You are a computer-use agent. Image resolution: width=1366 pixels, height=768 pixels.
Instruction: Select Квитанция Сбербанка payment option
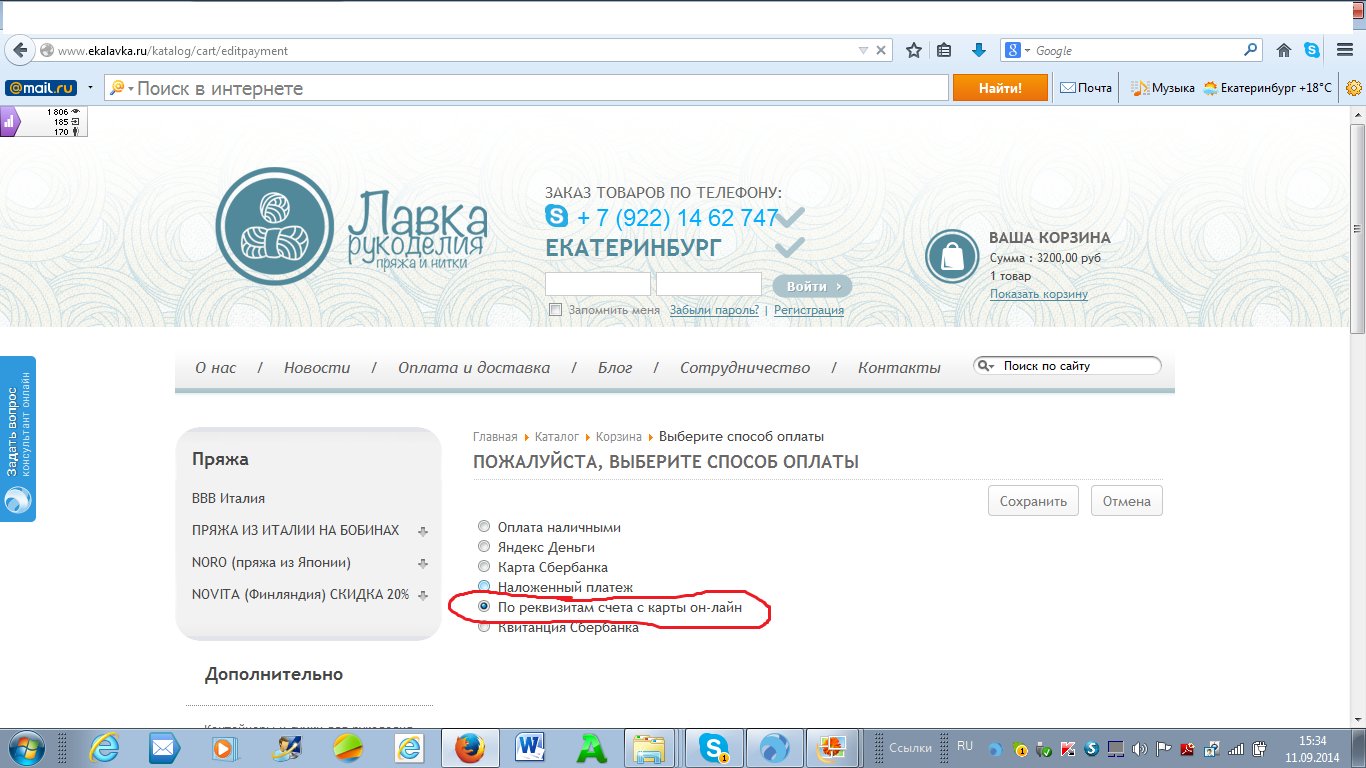point(484,627)
